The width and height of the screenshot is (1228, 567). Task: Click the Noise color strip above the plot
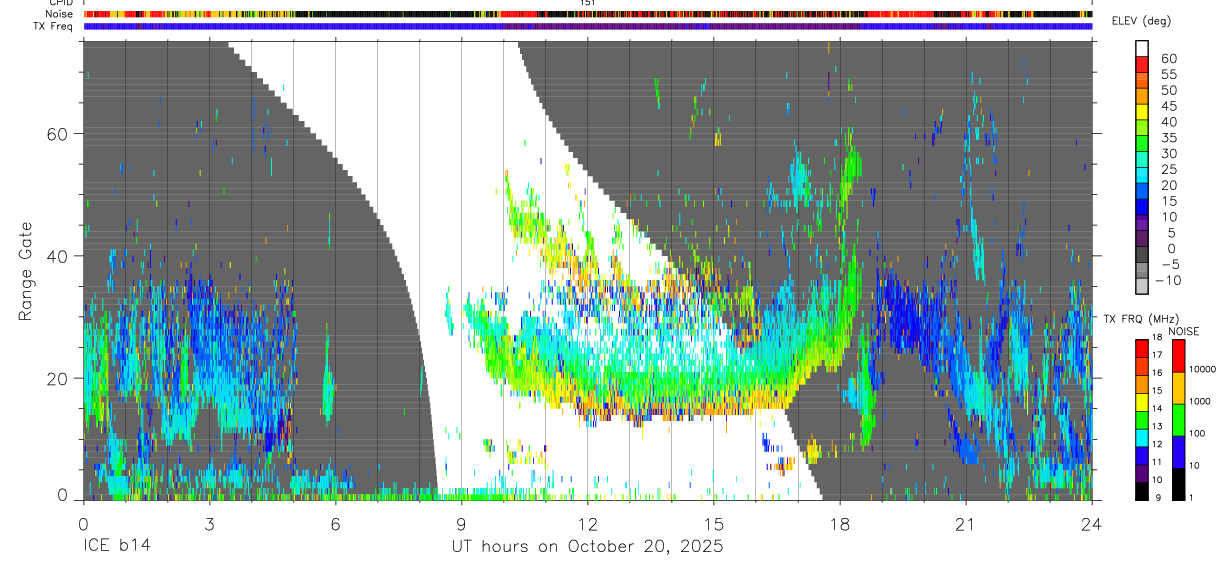coord(587,14)
